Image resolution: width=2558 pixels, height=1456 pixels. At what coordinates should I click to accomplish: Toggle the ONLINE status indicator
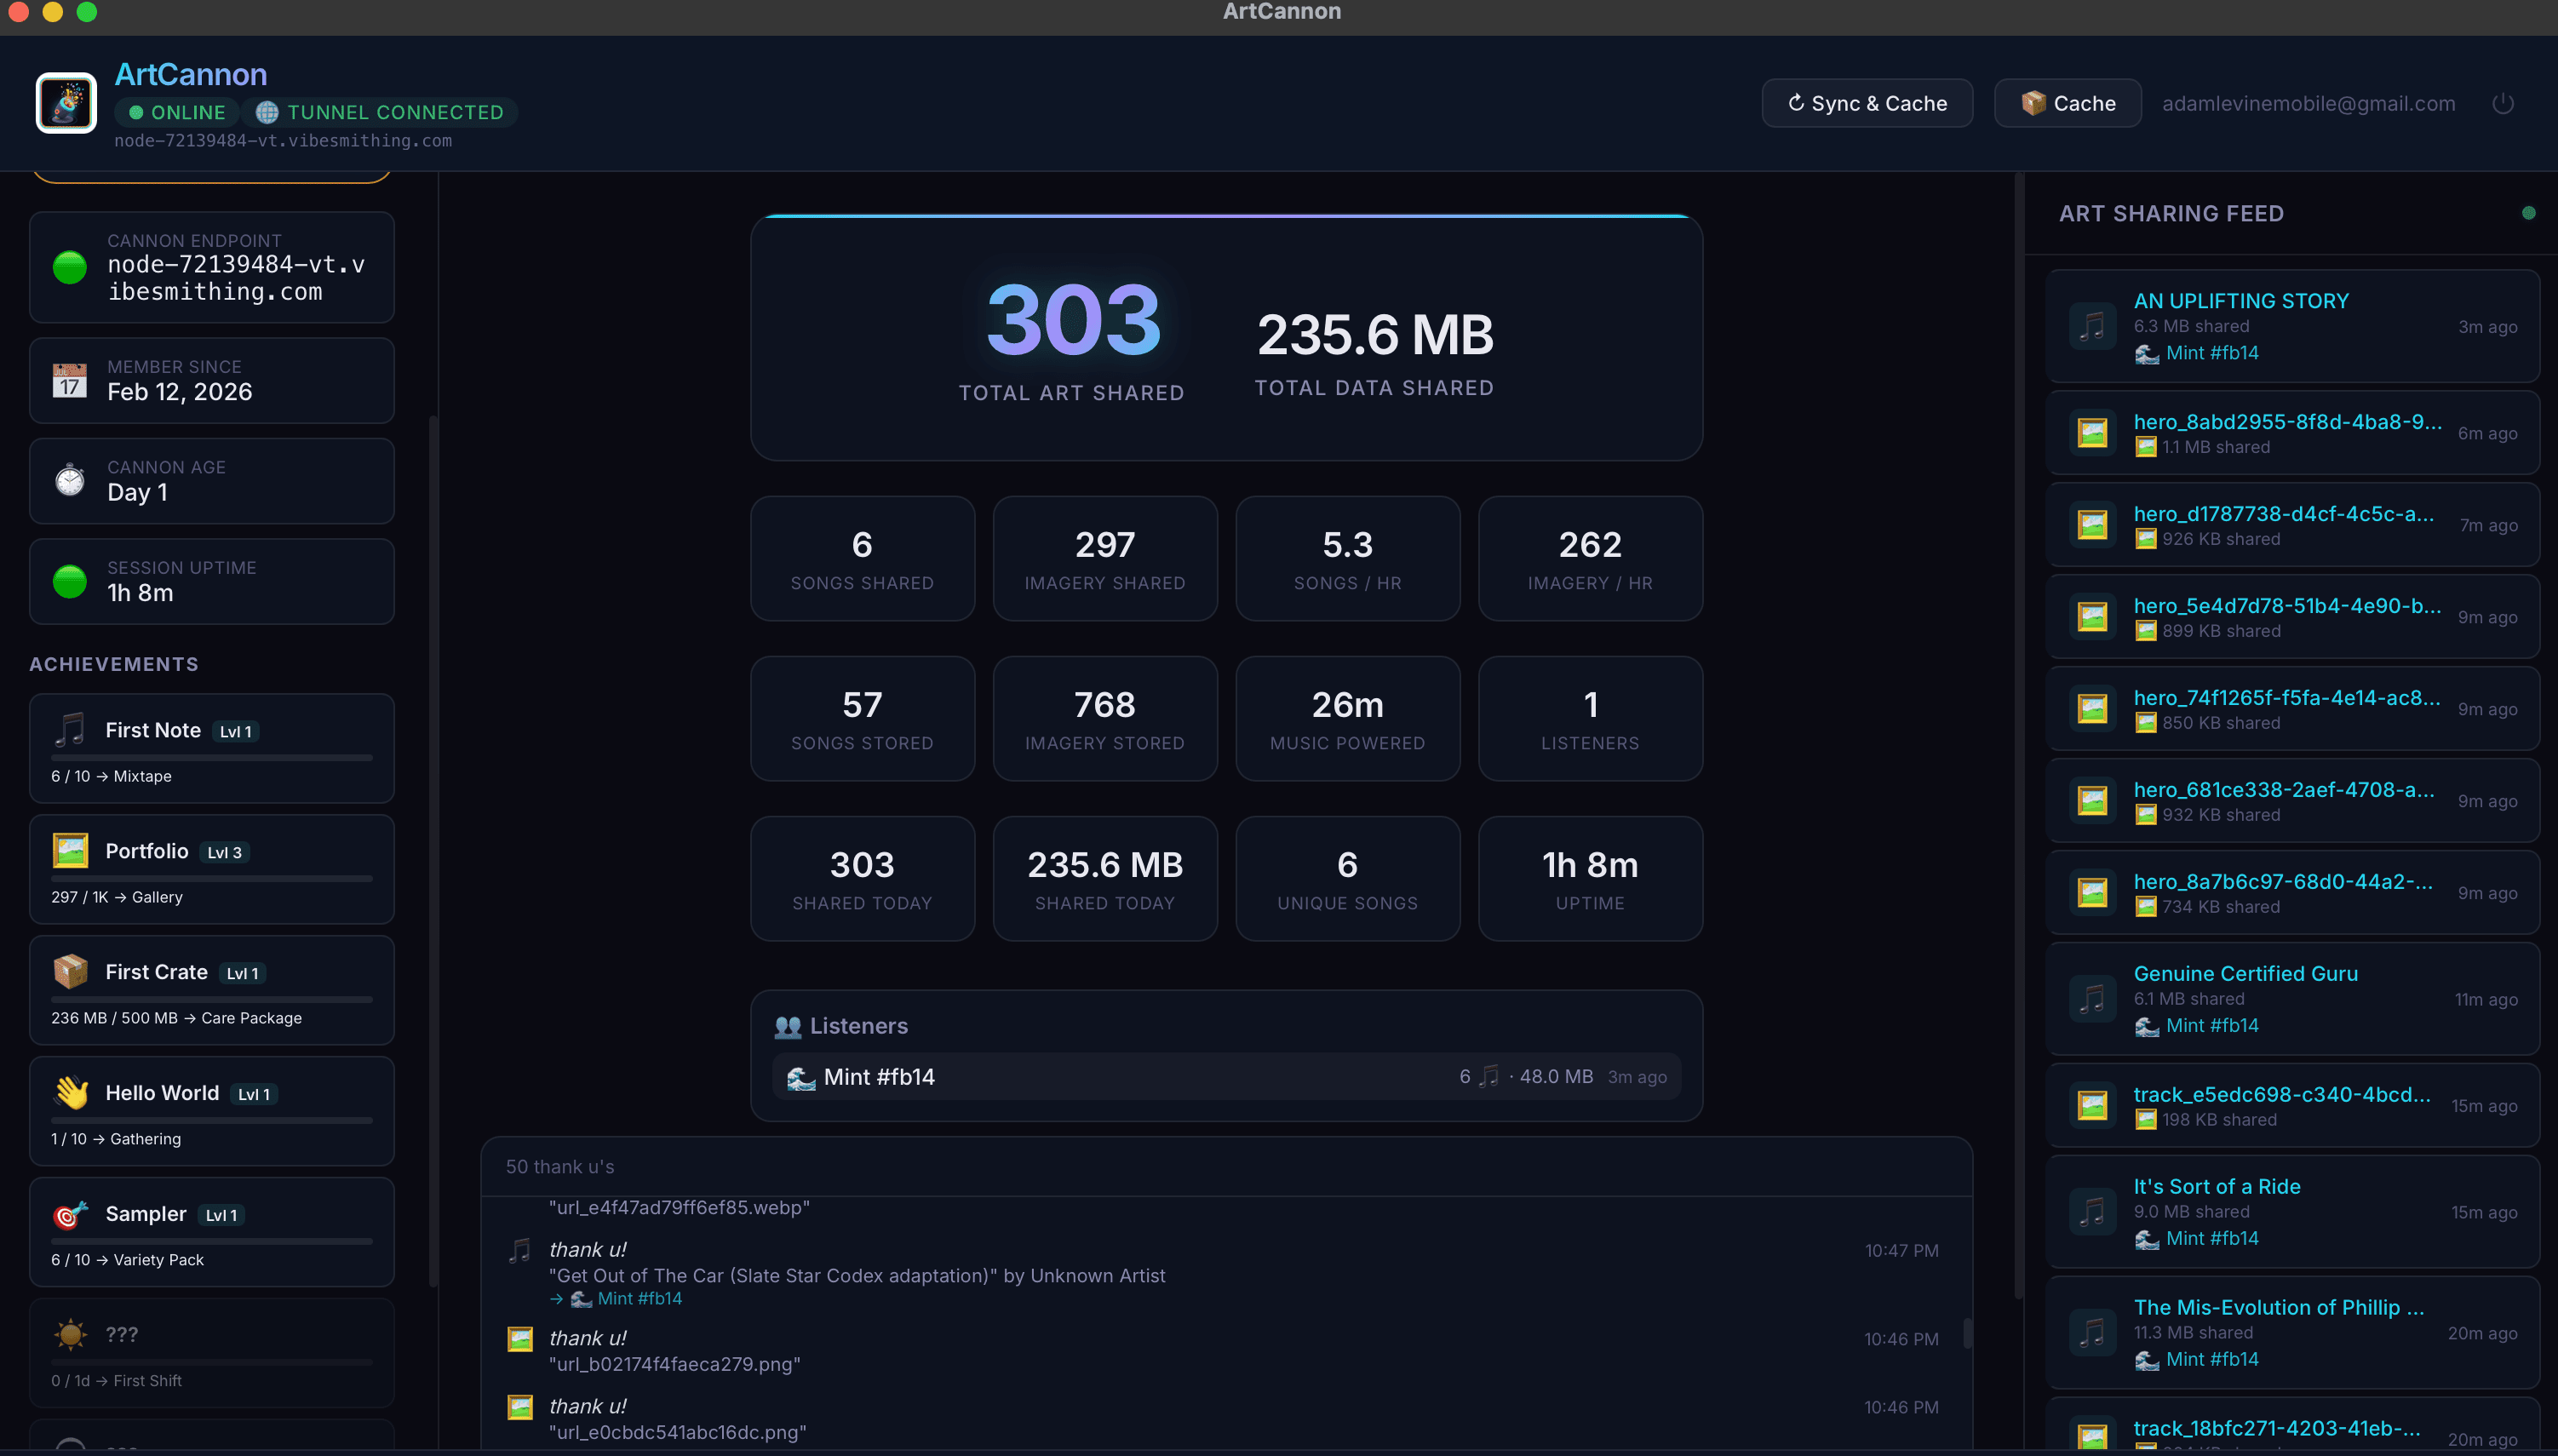(176, 112)
